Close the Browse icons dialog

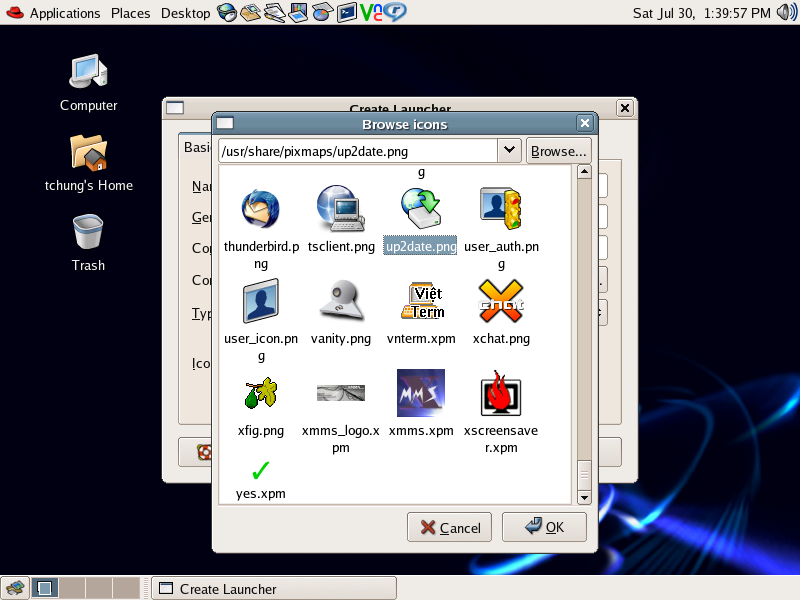[585, 123]
